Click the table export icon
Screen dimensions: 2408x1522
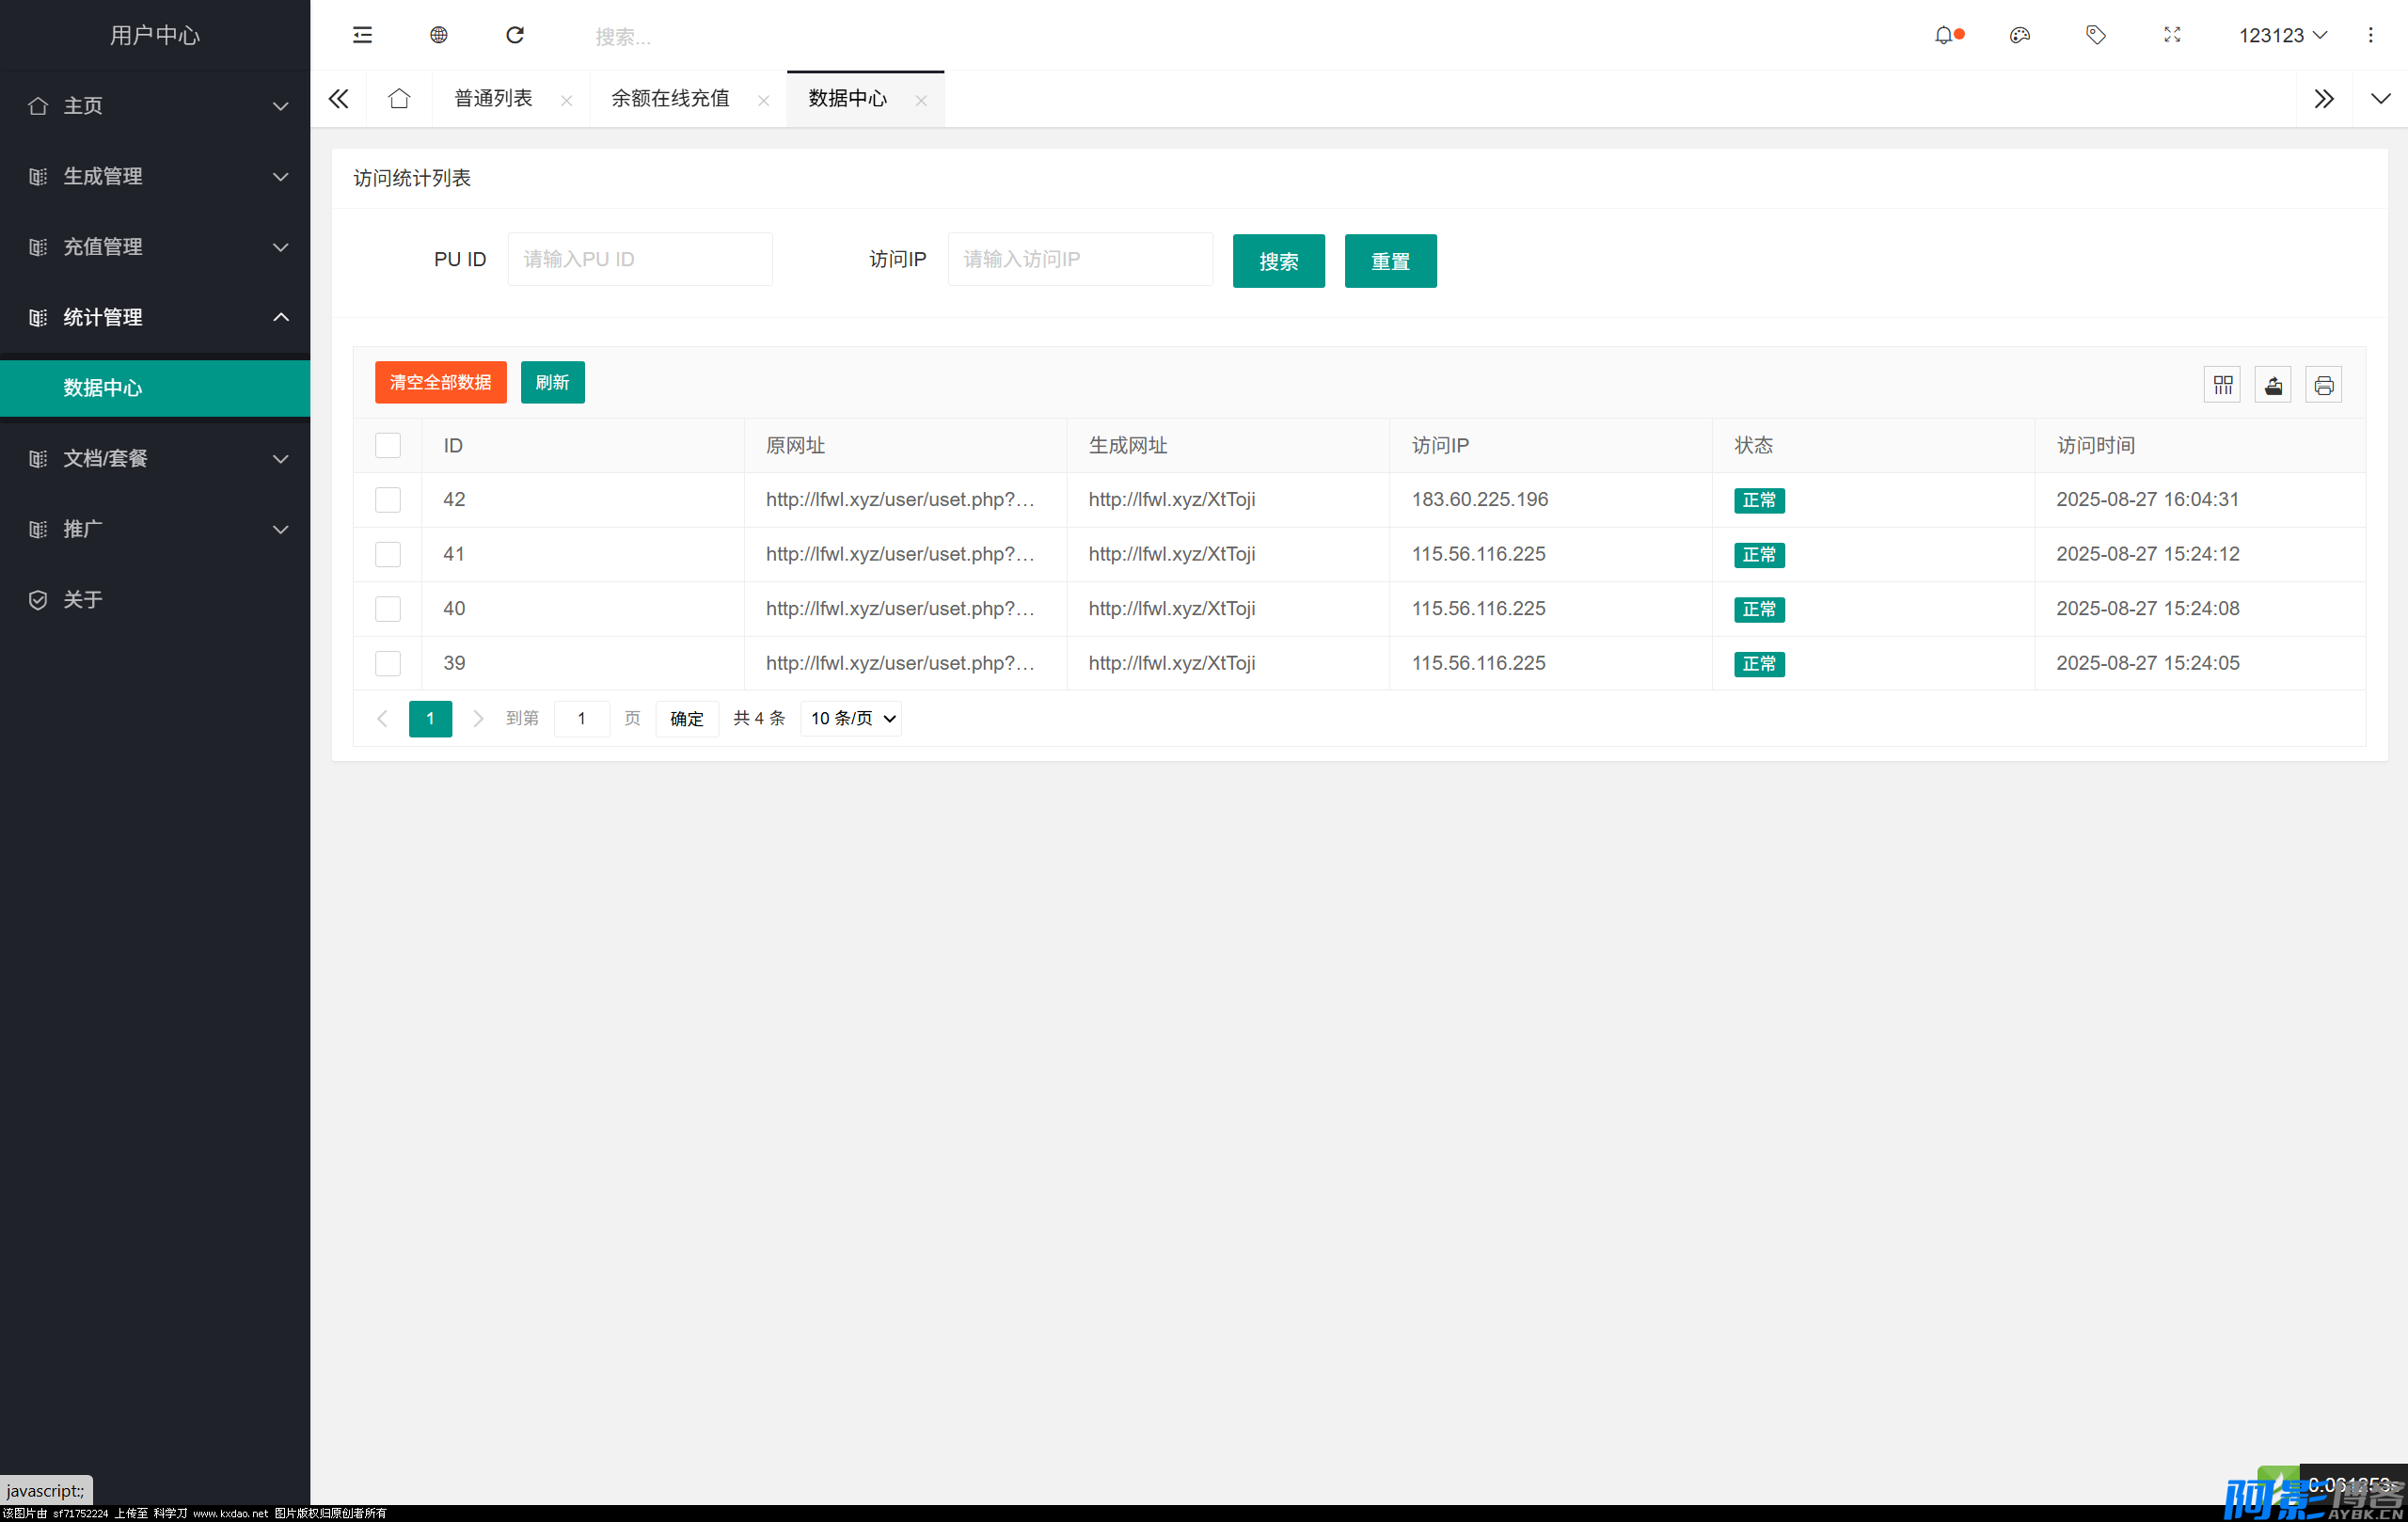coord(2273,385)
